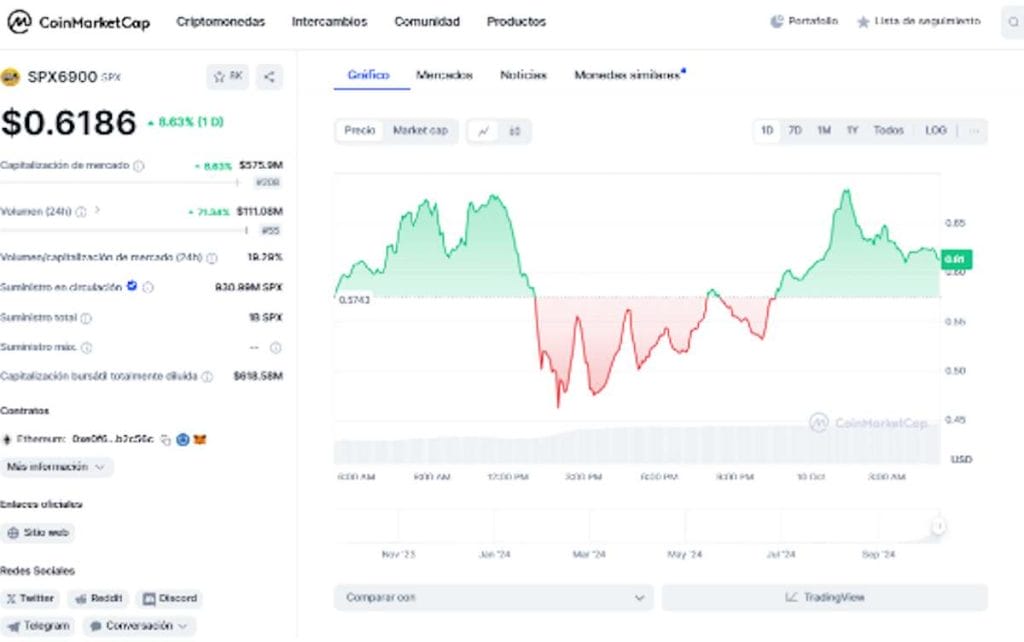
Task: Click the market cap rank progress bar
Action: point(120,183)
